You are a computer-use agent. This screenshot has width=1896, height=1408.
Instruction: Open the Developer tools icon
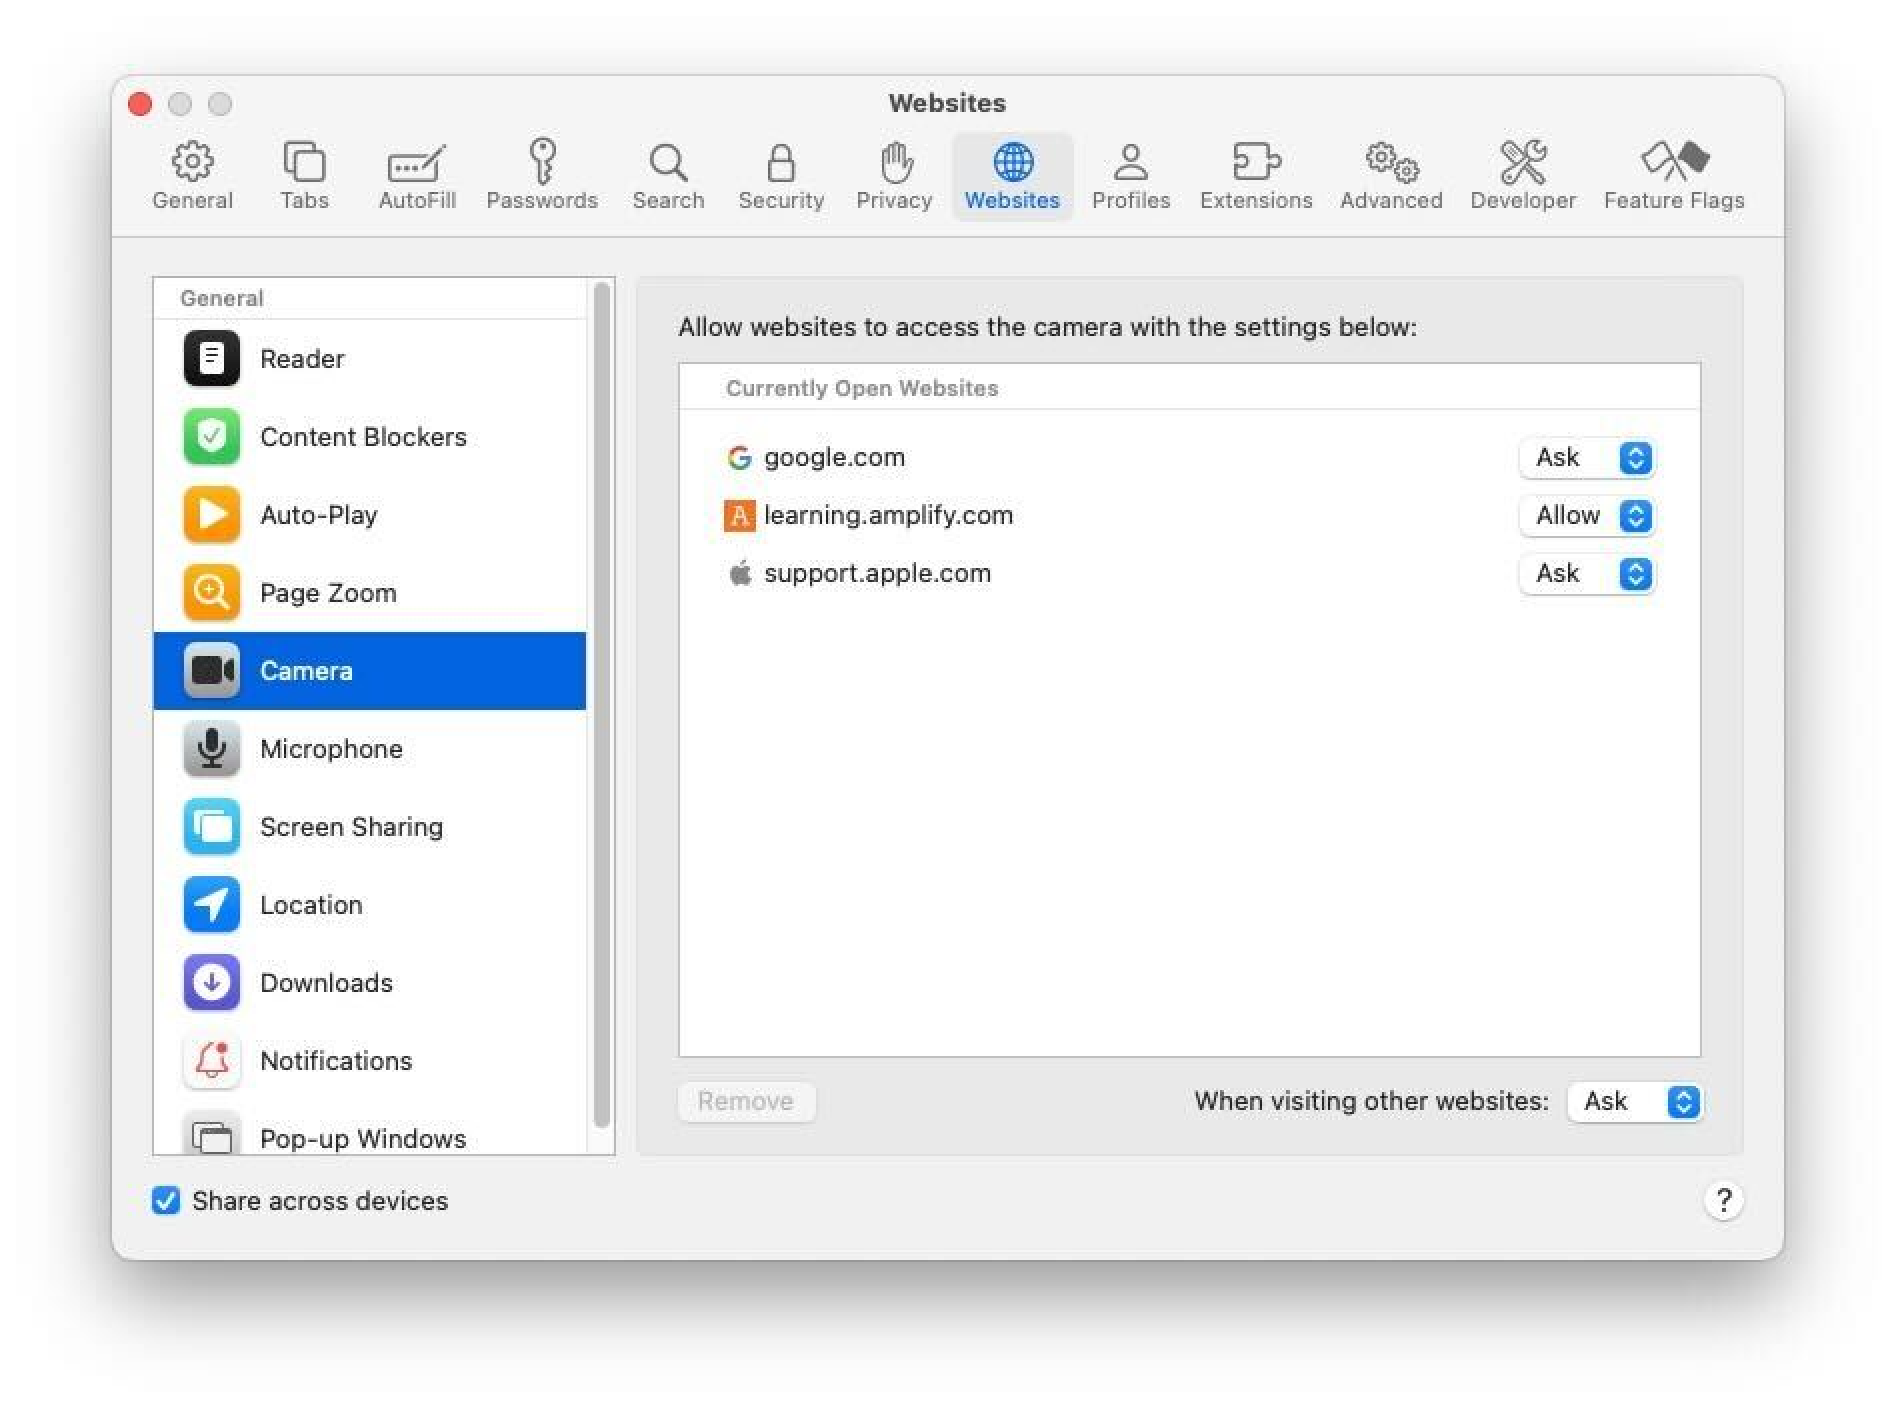pos(1522,162)
